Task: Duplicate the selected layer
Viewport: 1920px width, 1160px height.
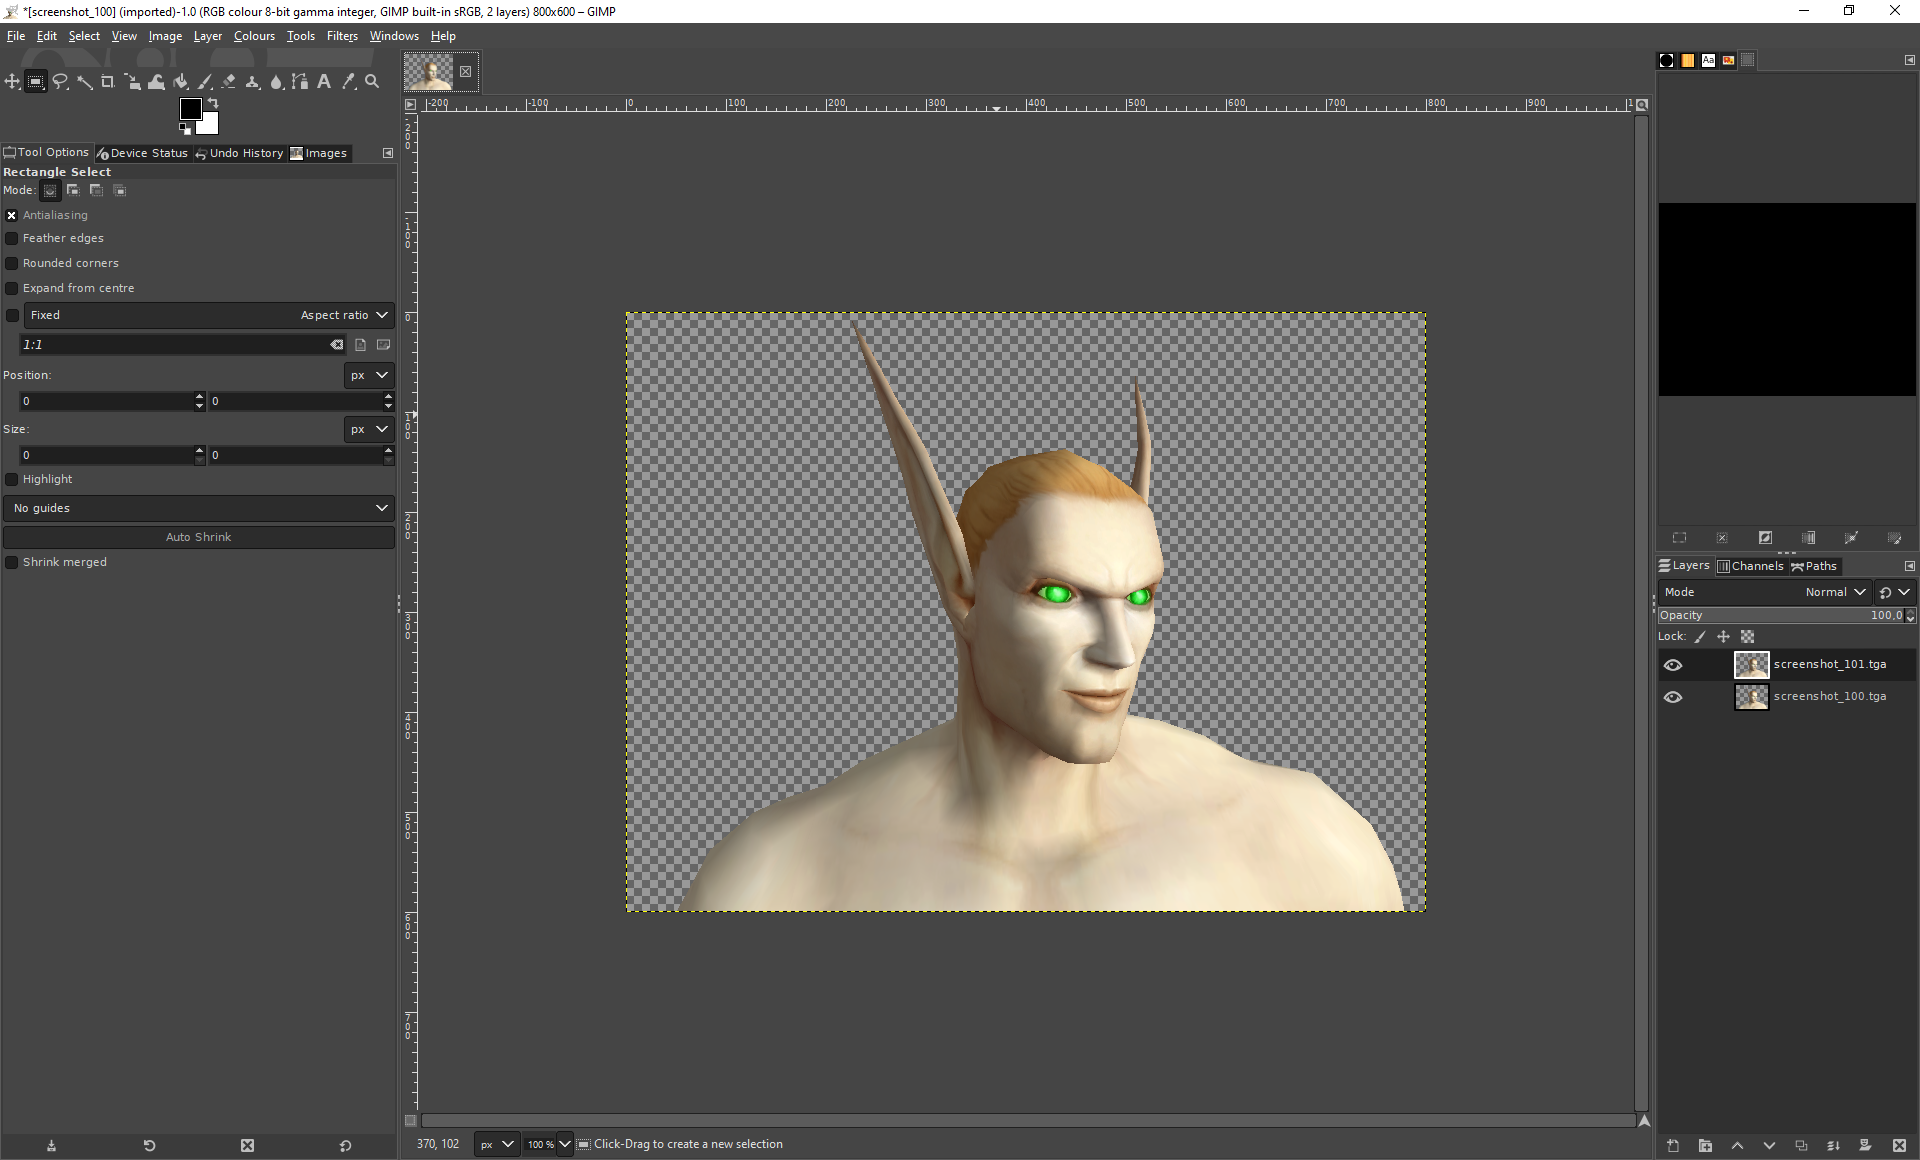Action: 1801,1145
